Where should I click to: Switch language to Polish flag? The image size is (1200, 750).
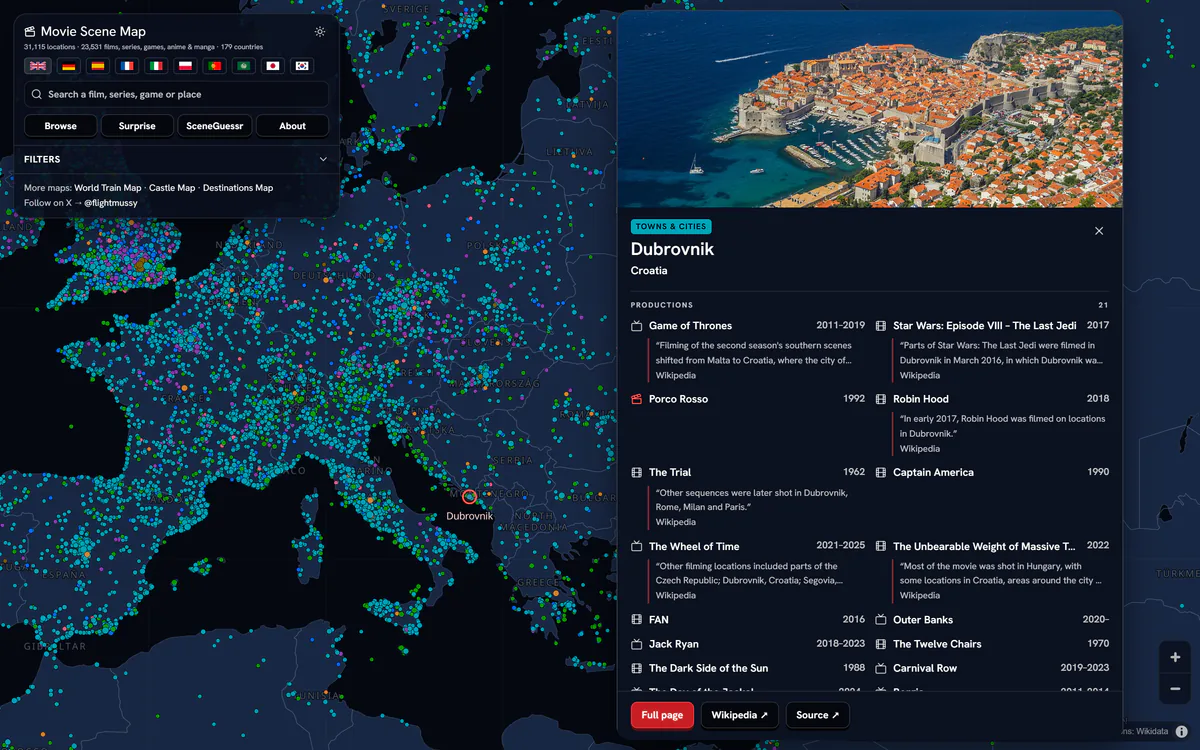coord(184,66)
